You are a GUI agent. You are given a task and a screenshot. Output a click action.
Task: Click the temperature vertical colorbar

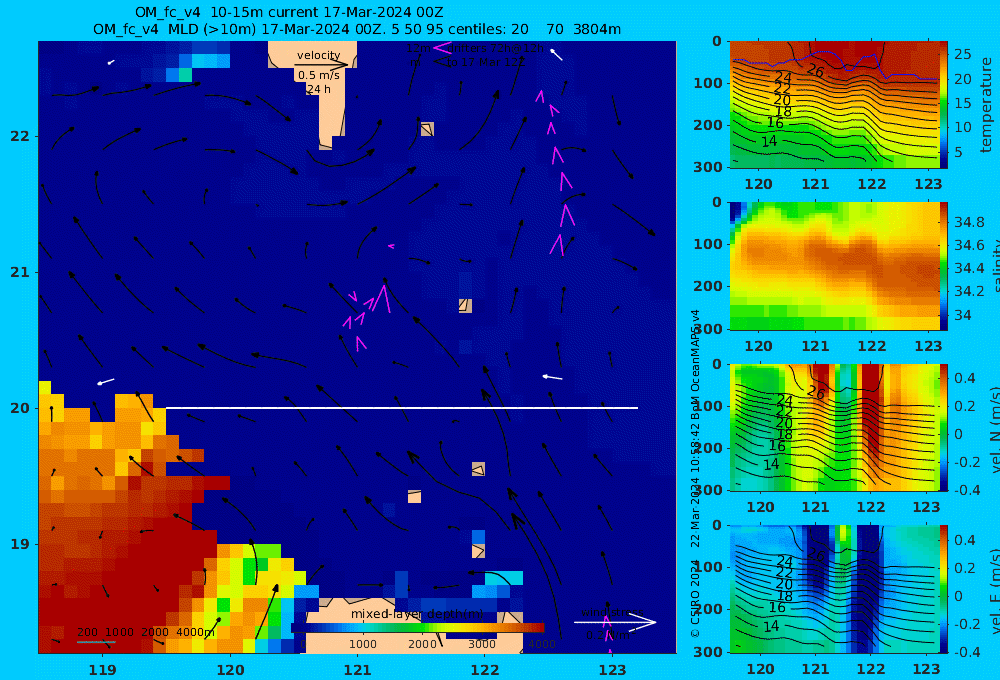point(944,105)
